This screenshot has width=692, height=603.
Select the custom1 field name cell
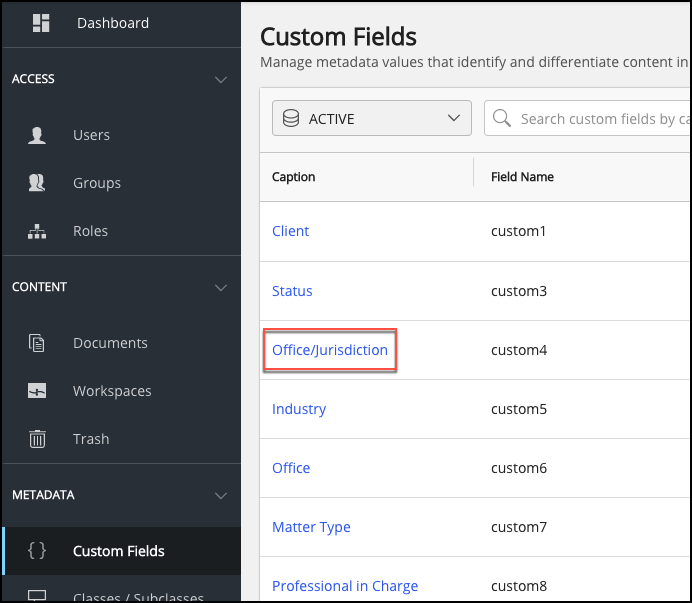pos(519,231)
